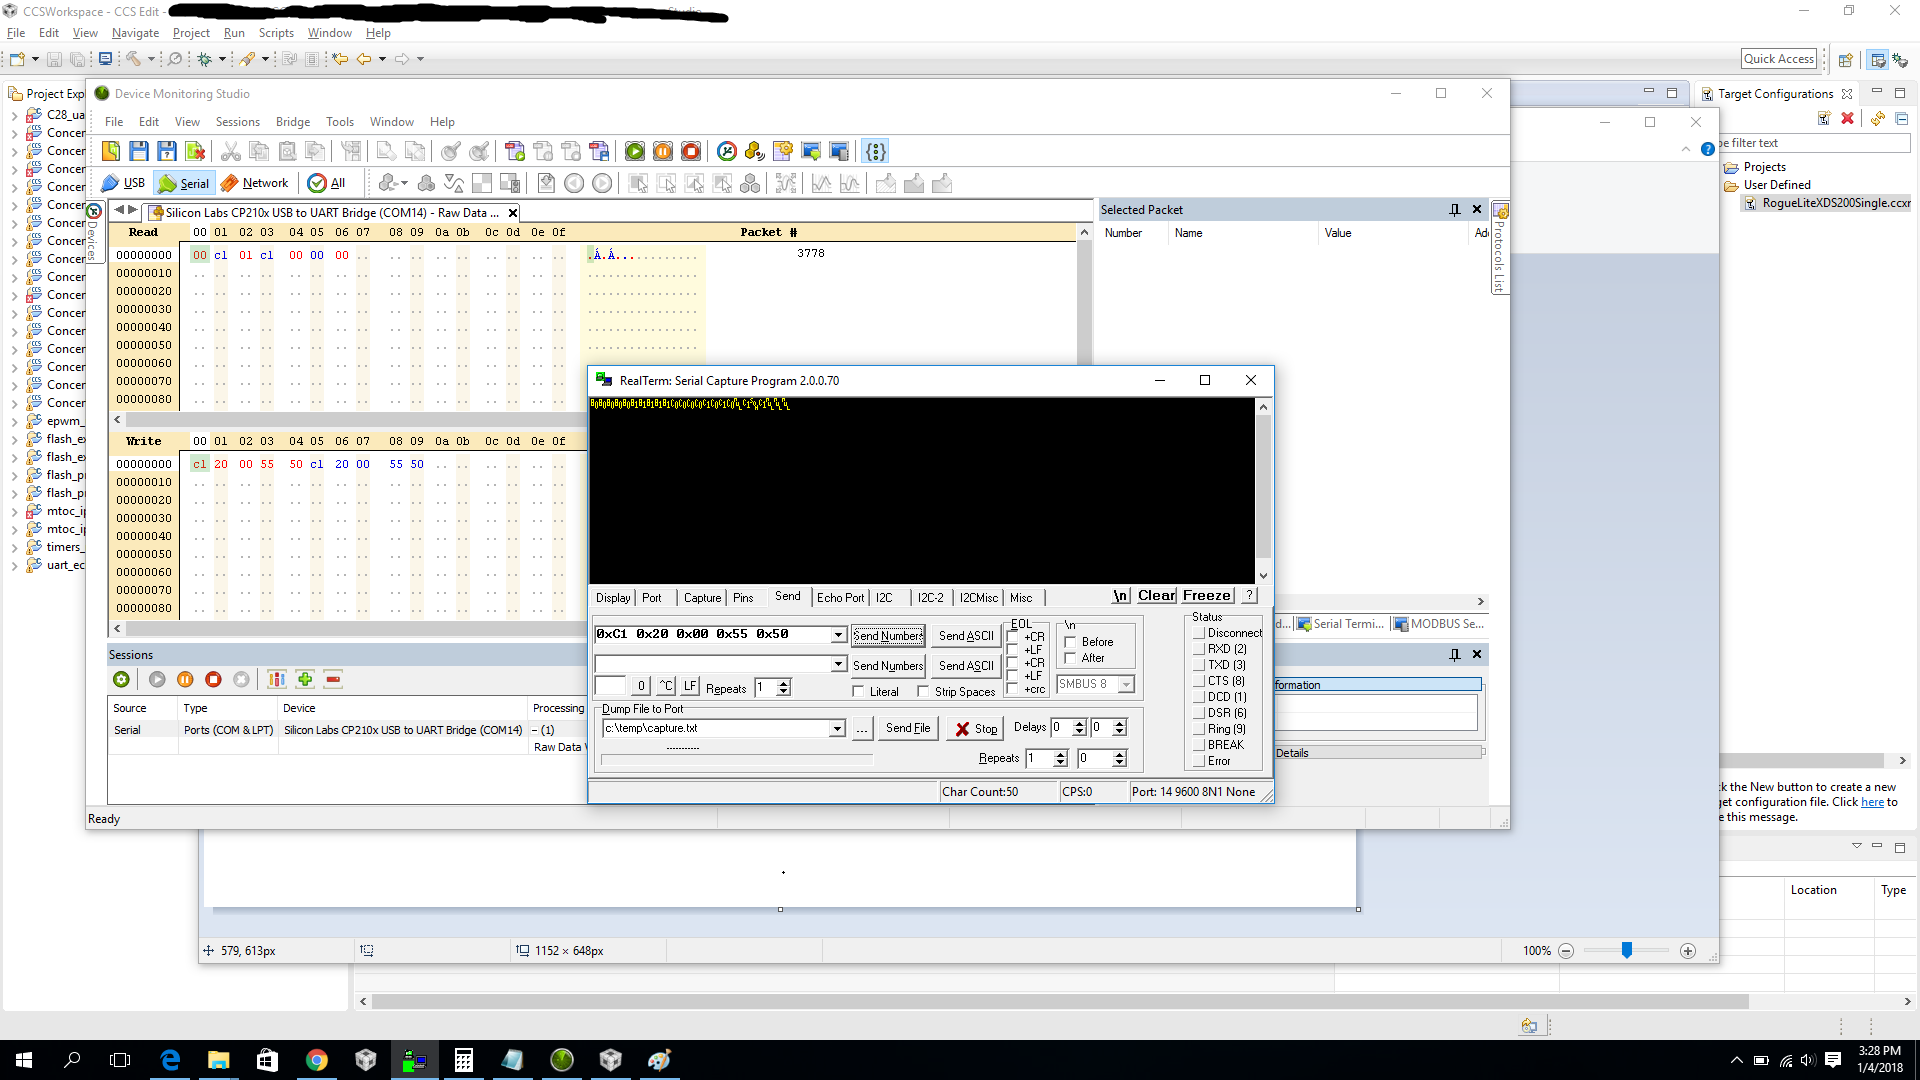Click the red Stop monitoring toolbar icon
Viewport: 1920px width, 1080px height.
pyautogui.click(x=691, y=152)
